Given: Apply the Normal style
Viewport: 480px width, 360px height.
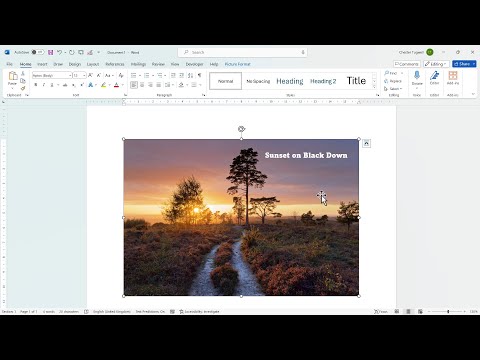Looking at the screenshot, I should [225, 81].
